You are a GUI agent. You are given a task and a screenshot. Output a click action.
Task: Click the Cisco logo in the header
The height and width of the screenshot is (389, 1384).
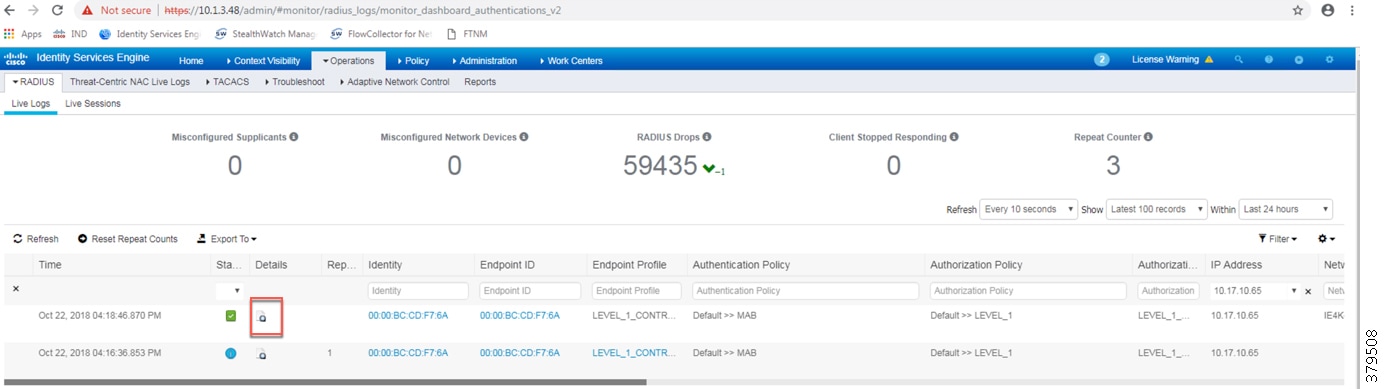pos(17,59)
